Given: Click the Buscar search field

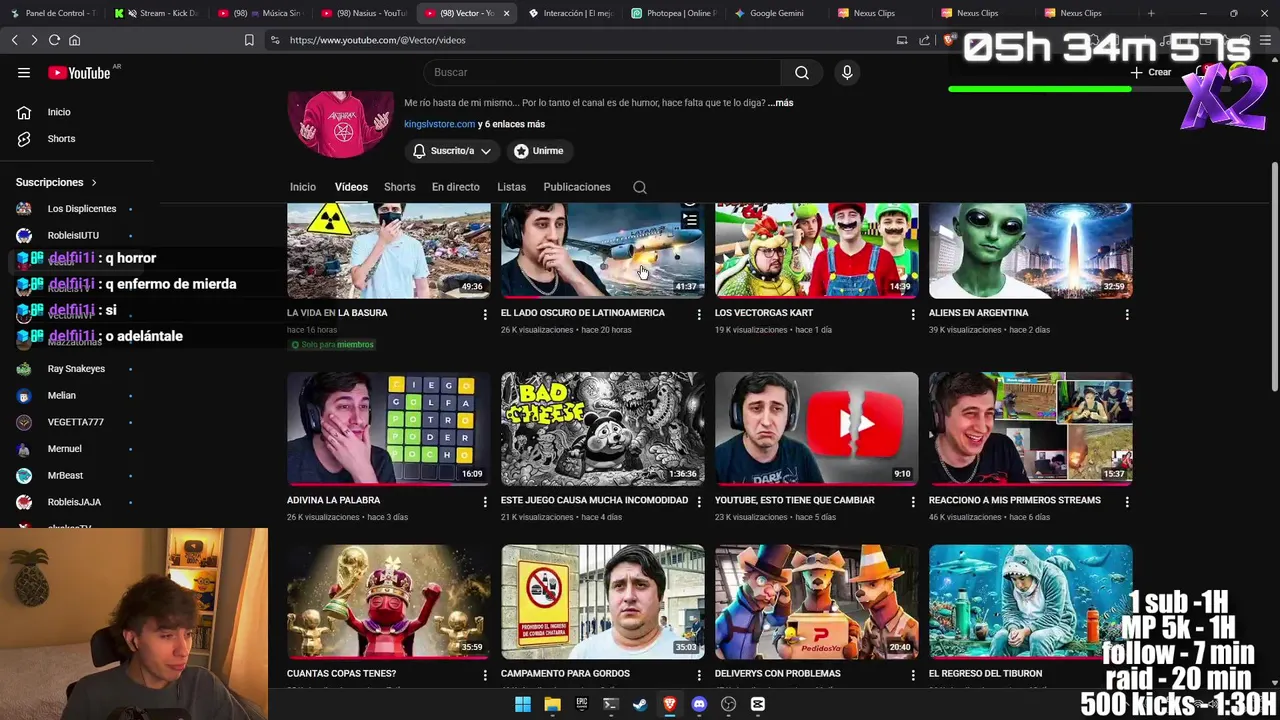Looking at the screenshot, I should [602, 72].
